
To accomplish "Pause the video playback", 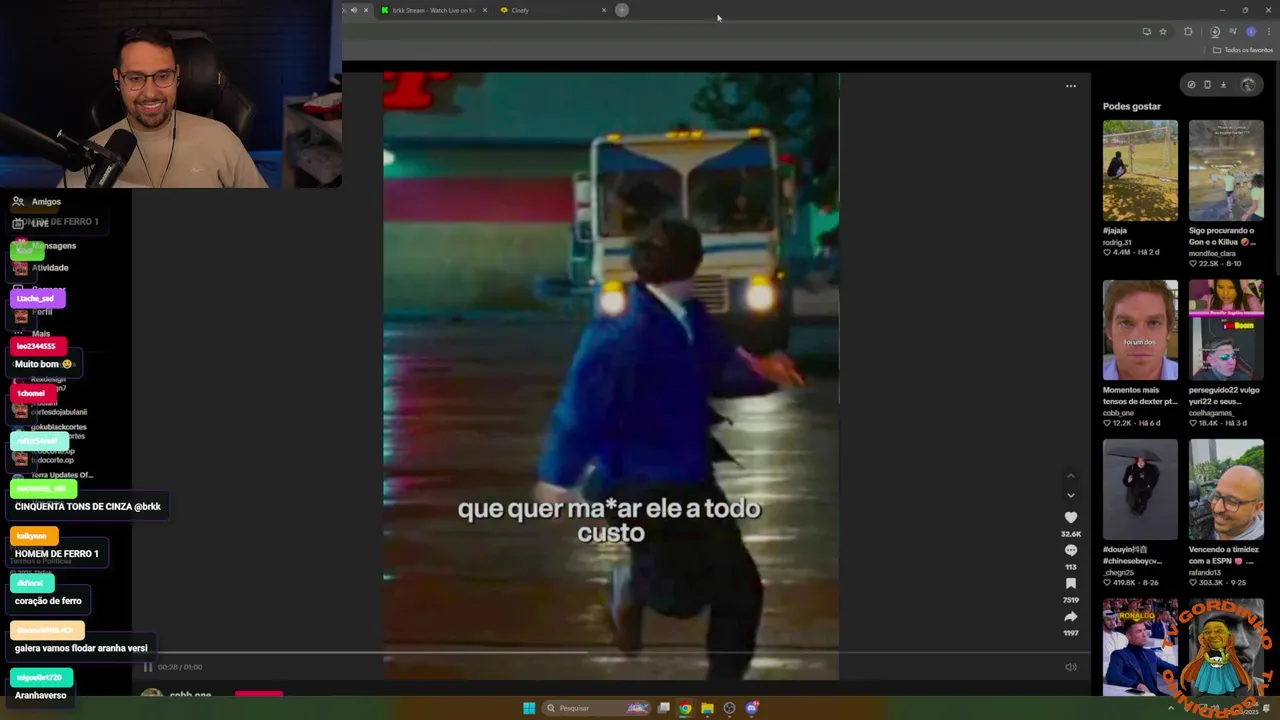I will (x=147, y=667).
